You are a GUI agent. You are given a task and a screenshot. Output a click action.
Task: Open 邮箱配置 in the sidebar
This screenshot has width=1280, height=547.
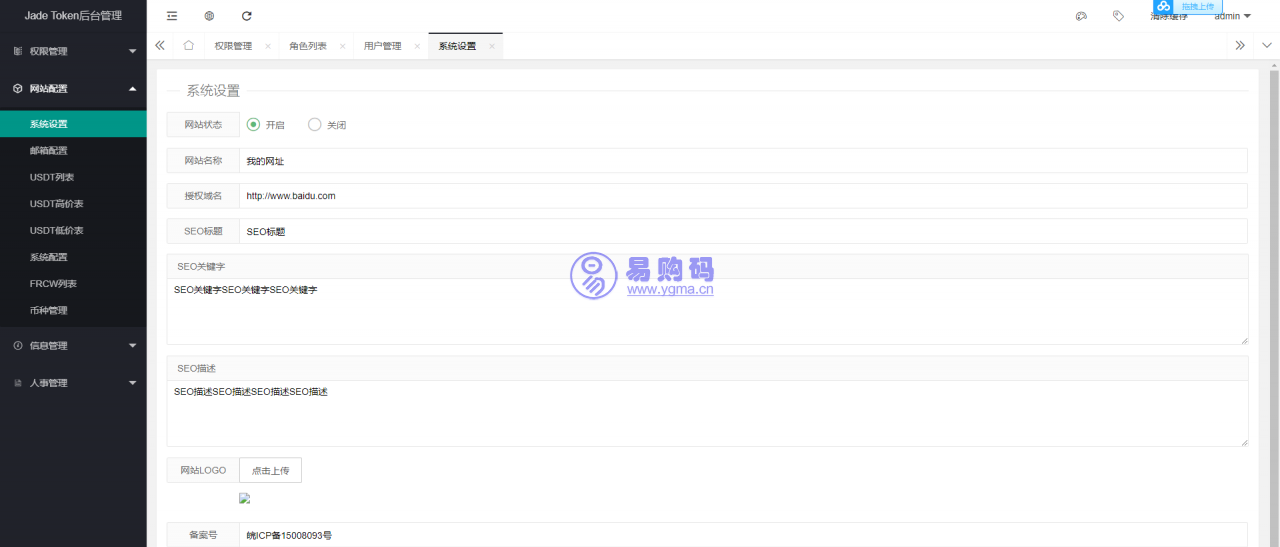point(49,151)
